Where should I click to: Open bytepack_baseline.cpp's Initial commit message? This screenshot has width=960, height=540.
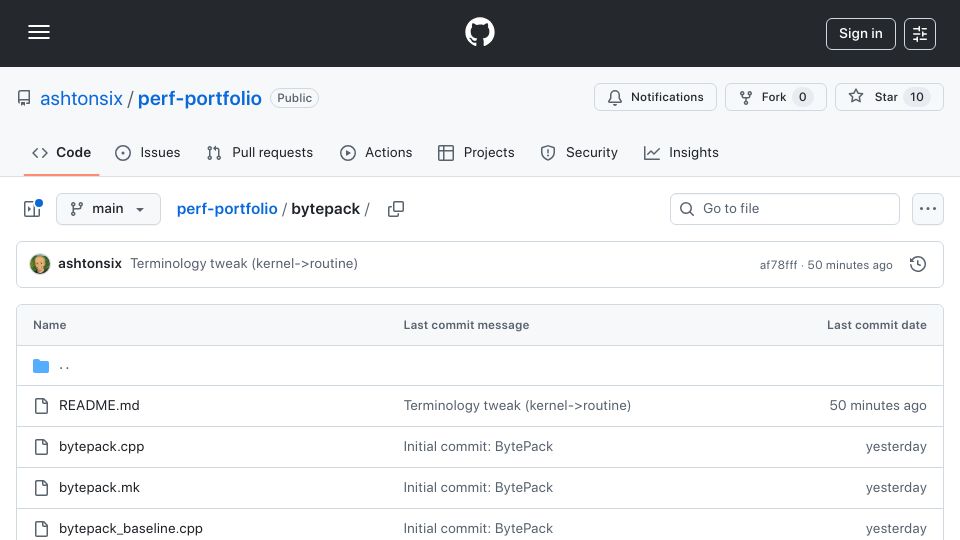tap(478, 528)
